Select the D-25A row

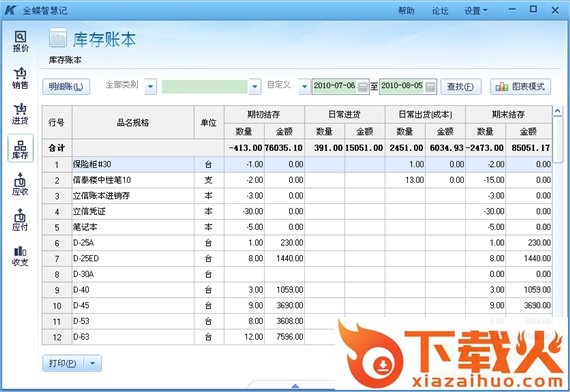click(x=297, y=243)
